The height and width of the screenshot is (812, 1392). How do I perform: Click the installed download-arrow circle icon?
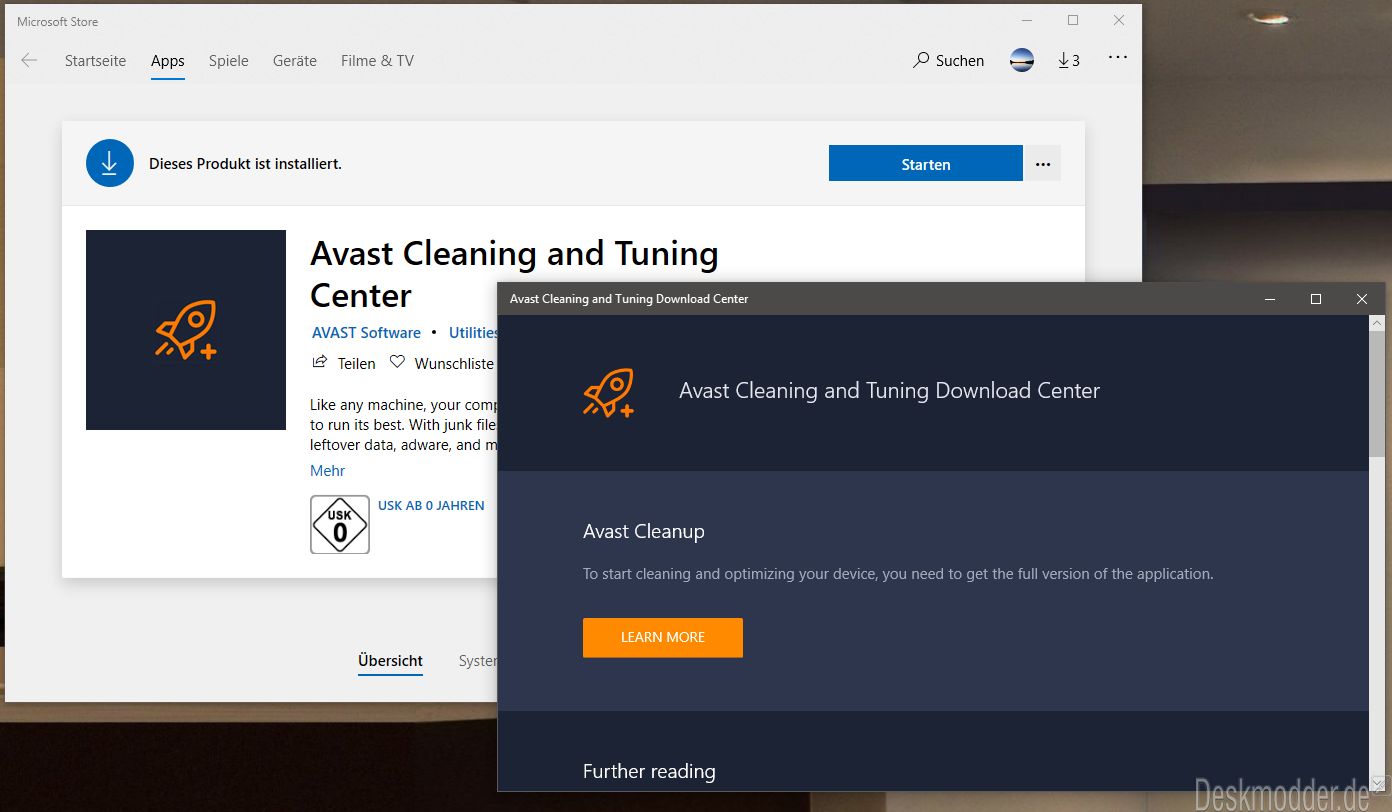pyautogui.click(x=110, y=163)
